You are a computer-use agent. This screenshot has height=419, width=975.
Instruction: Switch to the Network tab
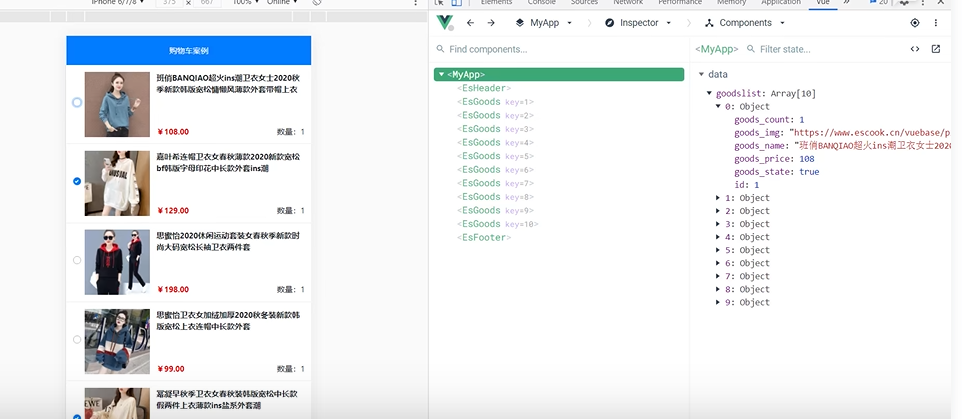pos(628,2)
